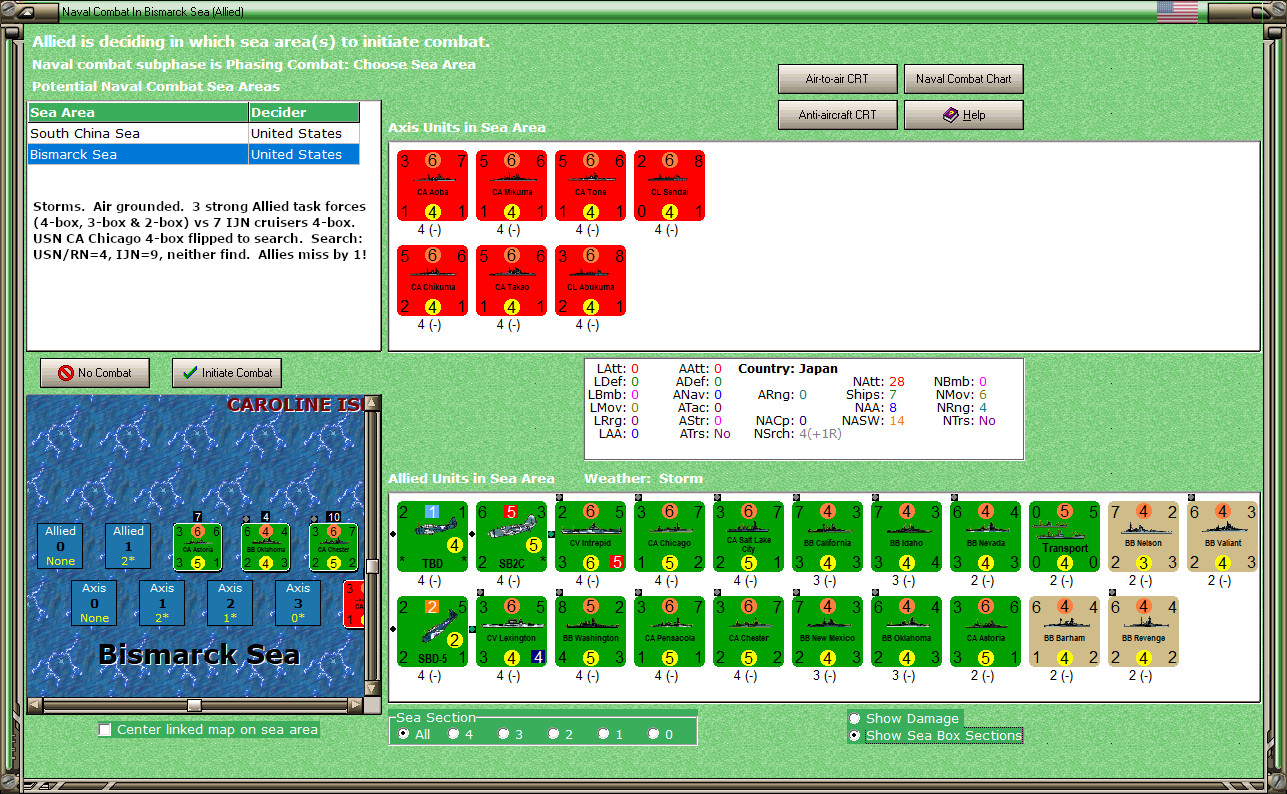This screenshot has height=794, width=1287.
Task: Select the CL Abukuma unit counter
Action: [x=590, y=281]
